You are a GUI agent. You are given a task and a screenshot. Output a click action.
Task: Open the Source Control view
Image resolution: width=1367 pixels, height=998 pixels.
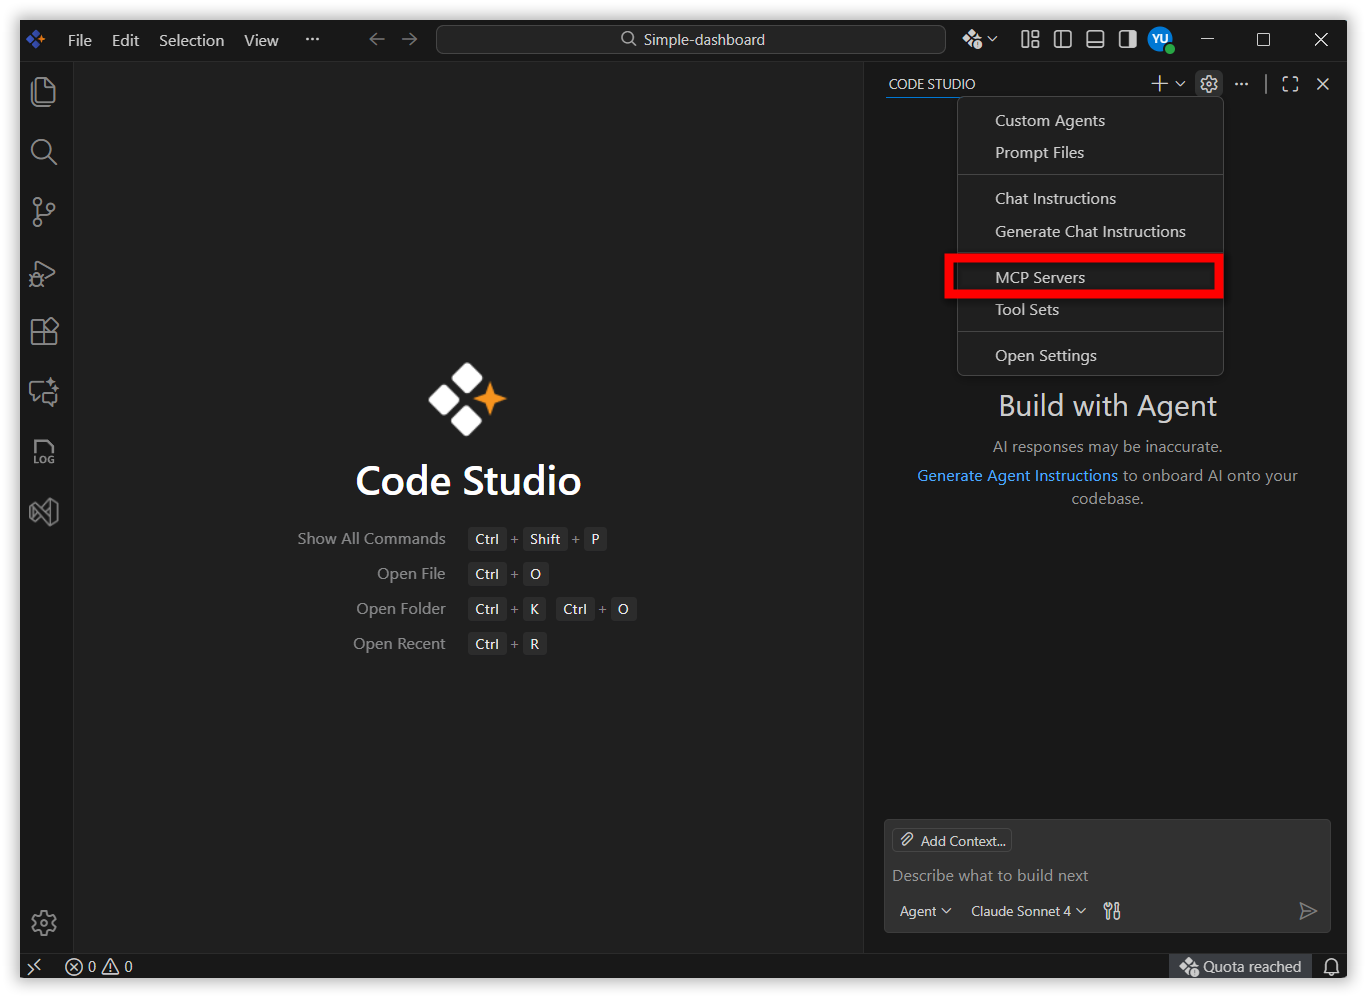tap(44, 212)
